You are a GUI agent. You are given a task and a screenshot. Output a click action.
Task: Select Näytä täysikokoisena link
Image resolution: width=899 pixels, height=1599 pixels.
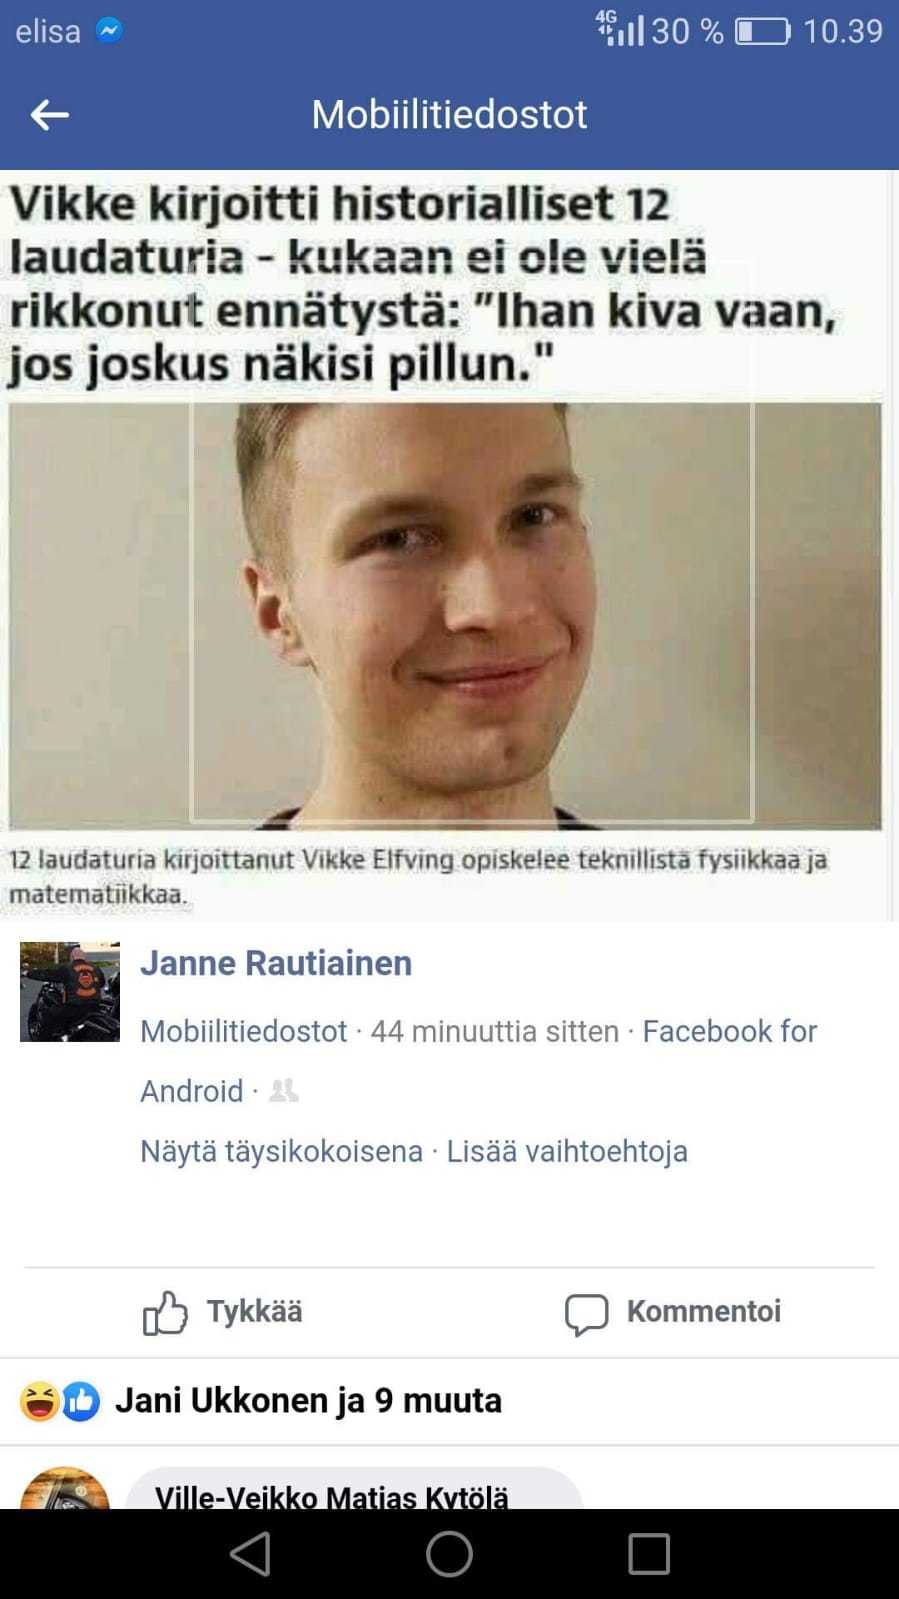coord(281,1151)
